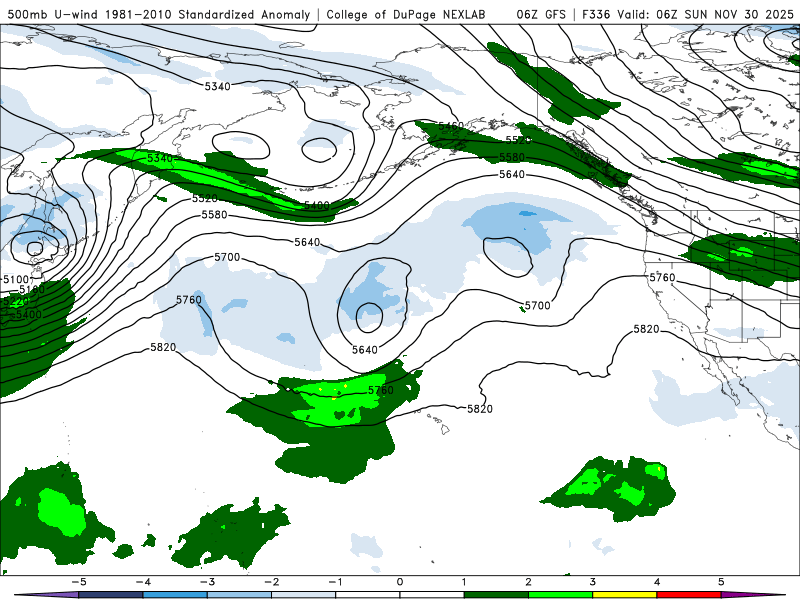Click the 5460 contour label
Screen dimensions: 800x600
[451, 126]
